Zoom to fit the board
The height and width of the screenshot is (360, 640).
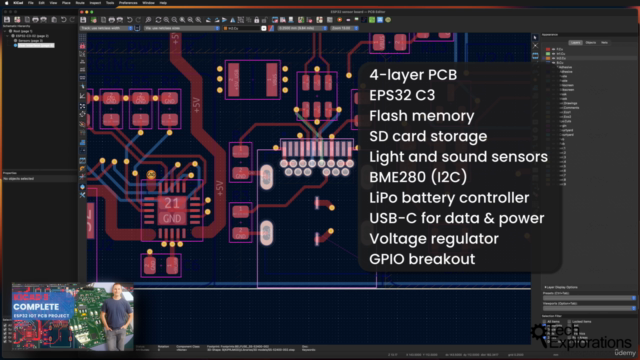(x=182, y=20)
